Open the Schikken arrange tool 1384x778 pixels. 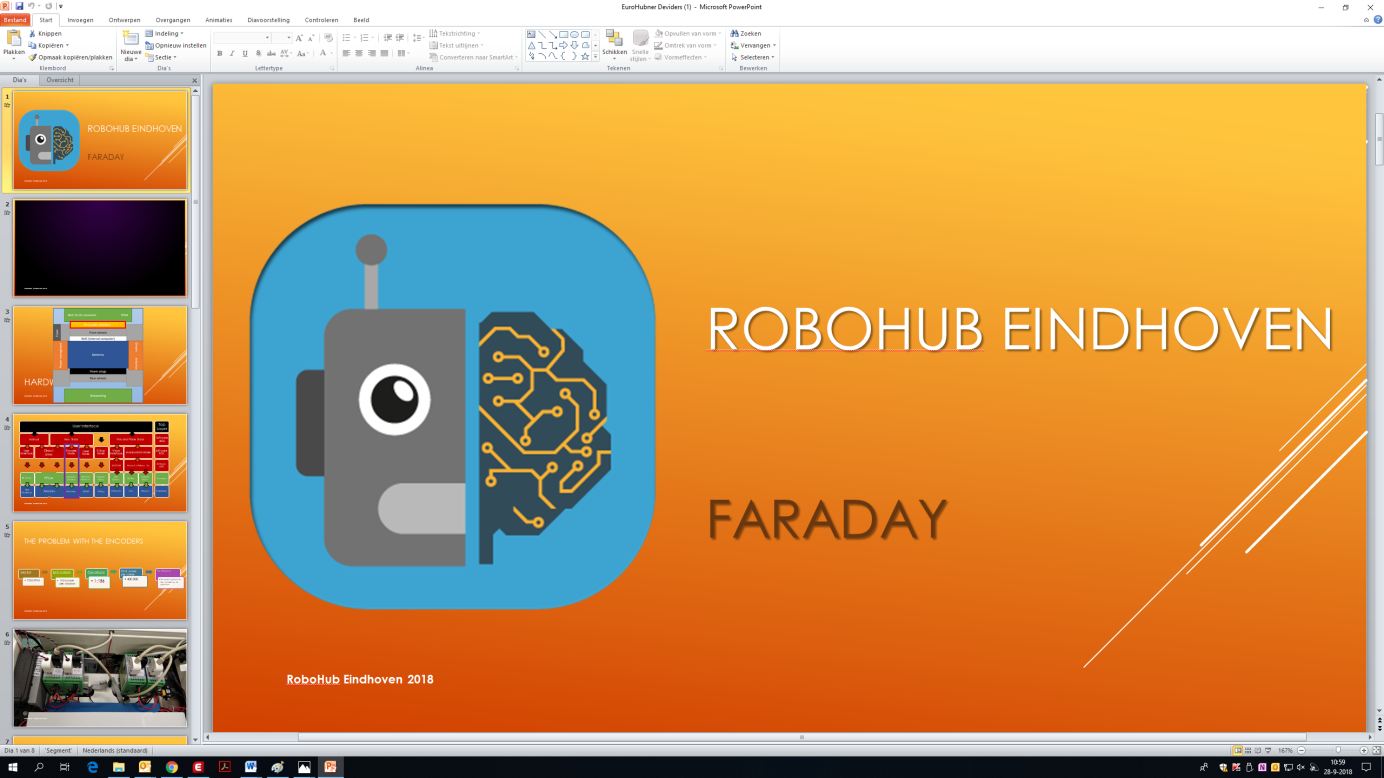614,44
